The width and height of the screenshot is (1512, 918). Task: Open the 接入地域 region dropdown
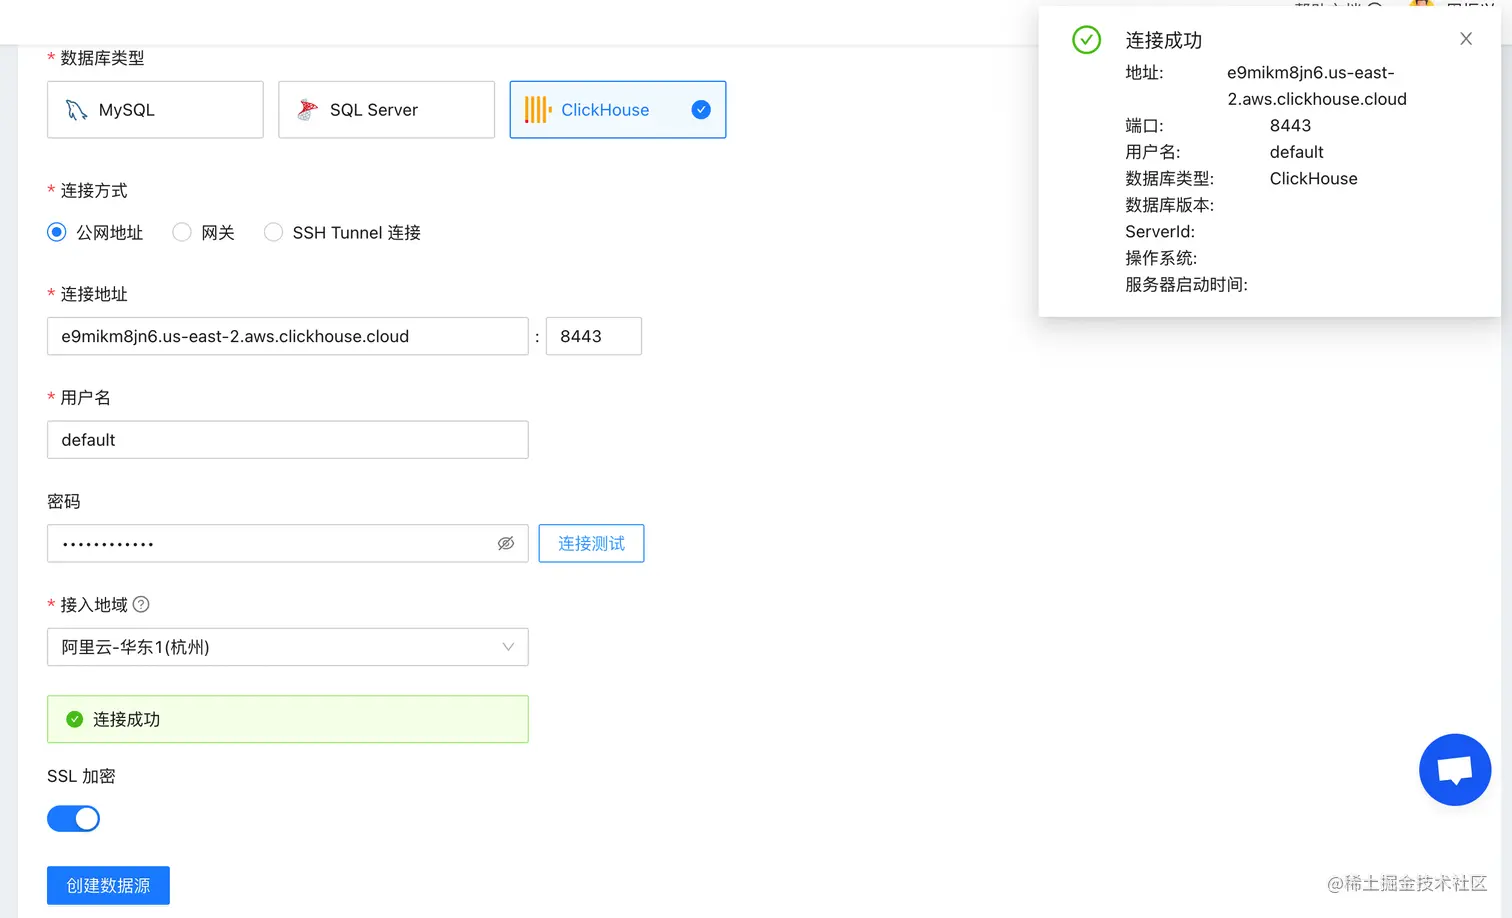508,647
